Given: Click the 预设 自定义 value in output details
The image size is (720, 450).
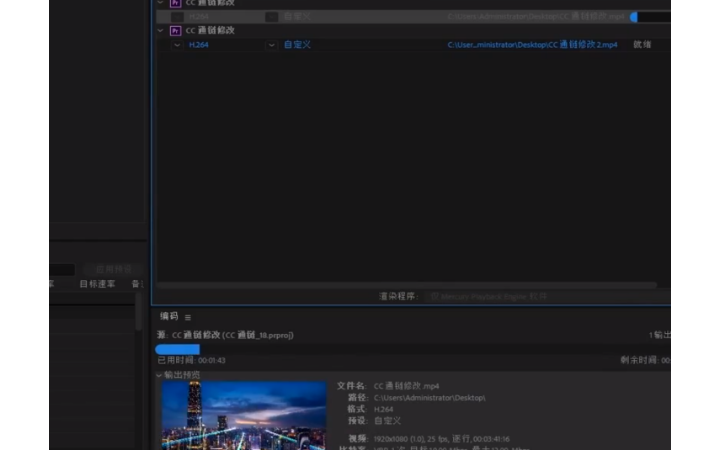Looking at the screenshot, I should click(387, 421).
